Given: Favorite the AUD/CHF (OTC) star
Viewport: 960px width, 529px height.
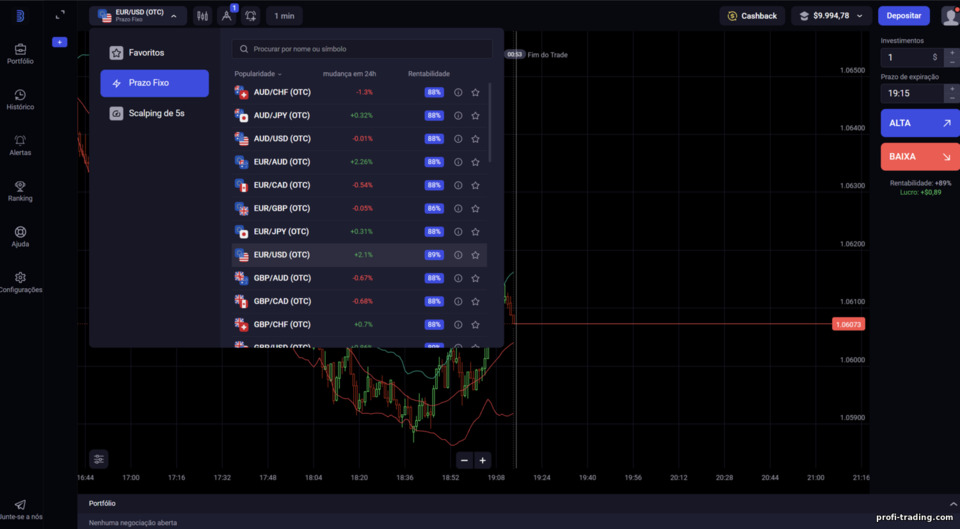Looking at the screenshot, I should pos(475,92).
